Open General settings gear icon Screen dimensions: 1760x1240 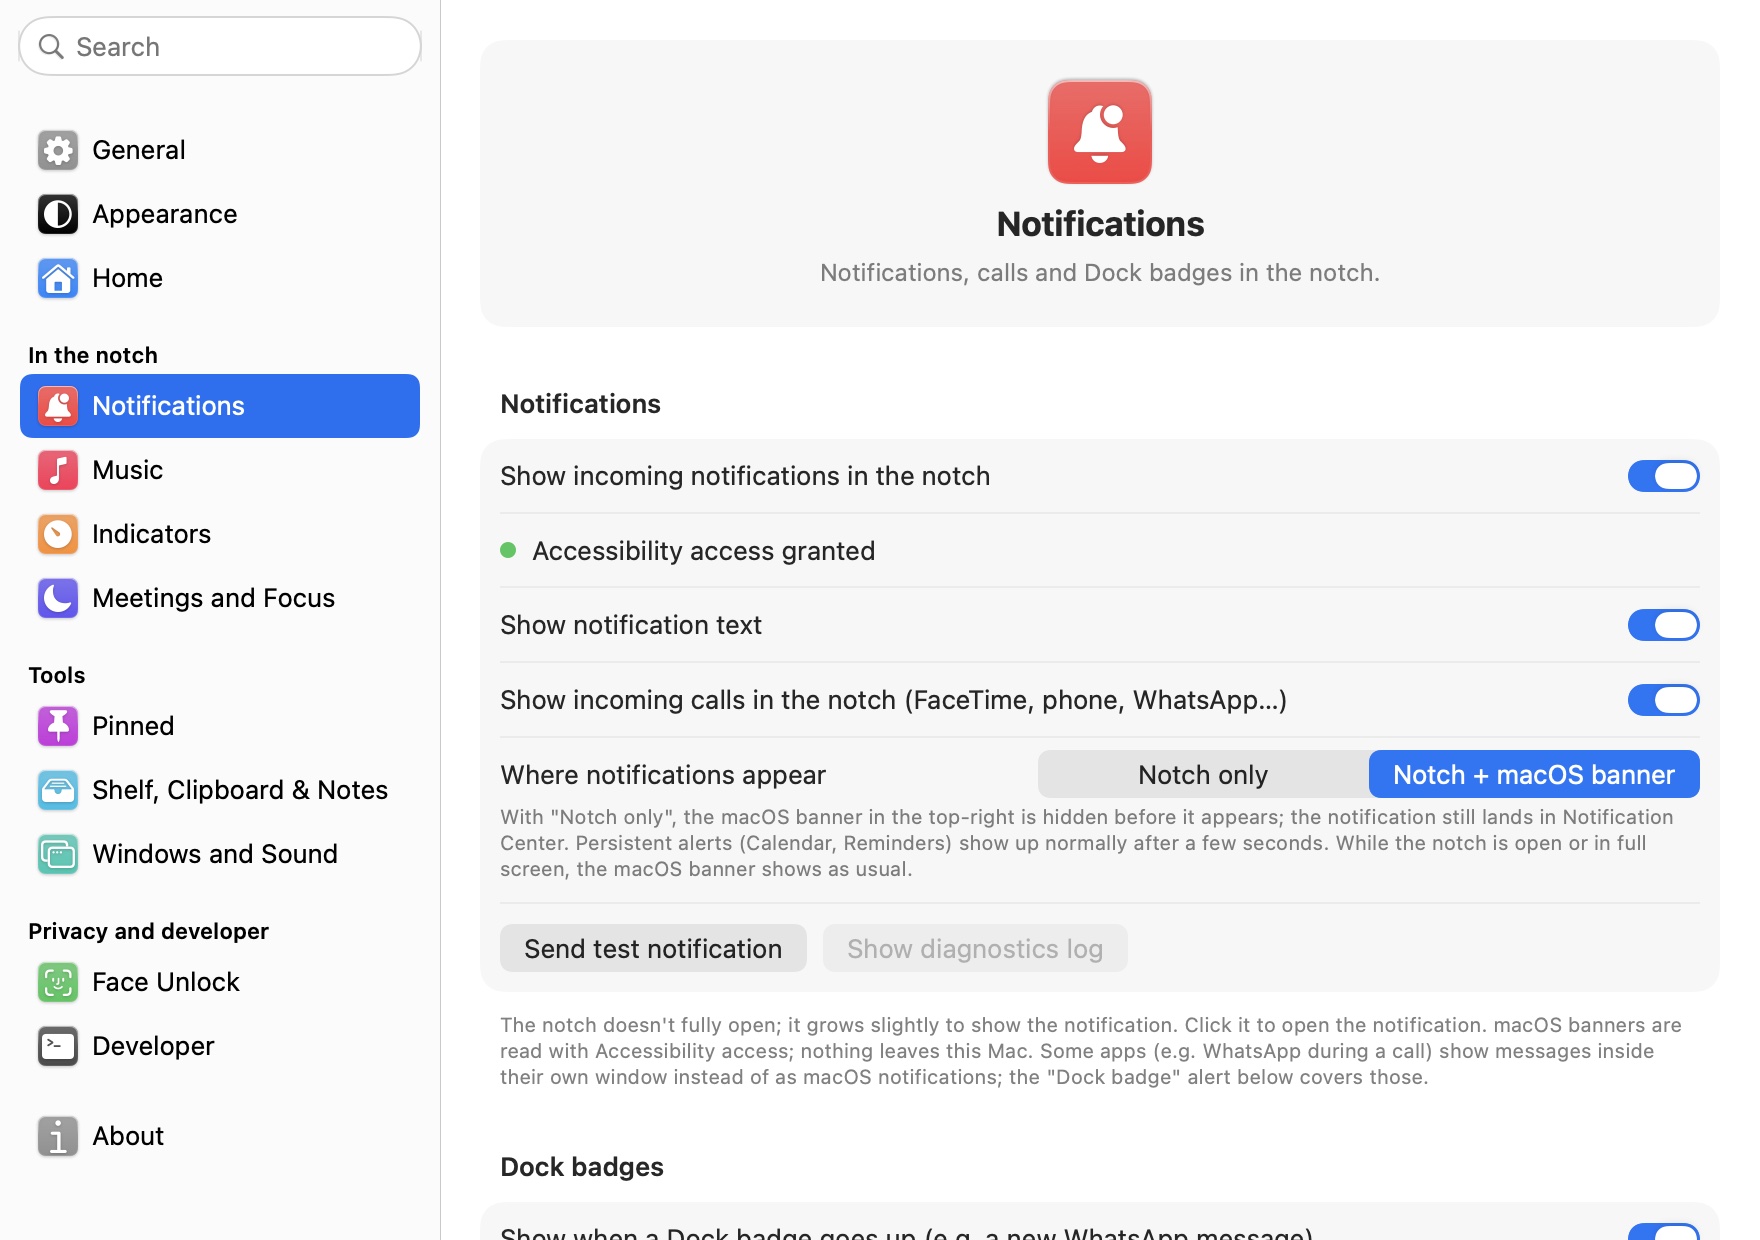(58, 150)
